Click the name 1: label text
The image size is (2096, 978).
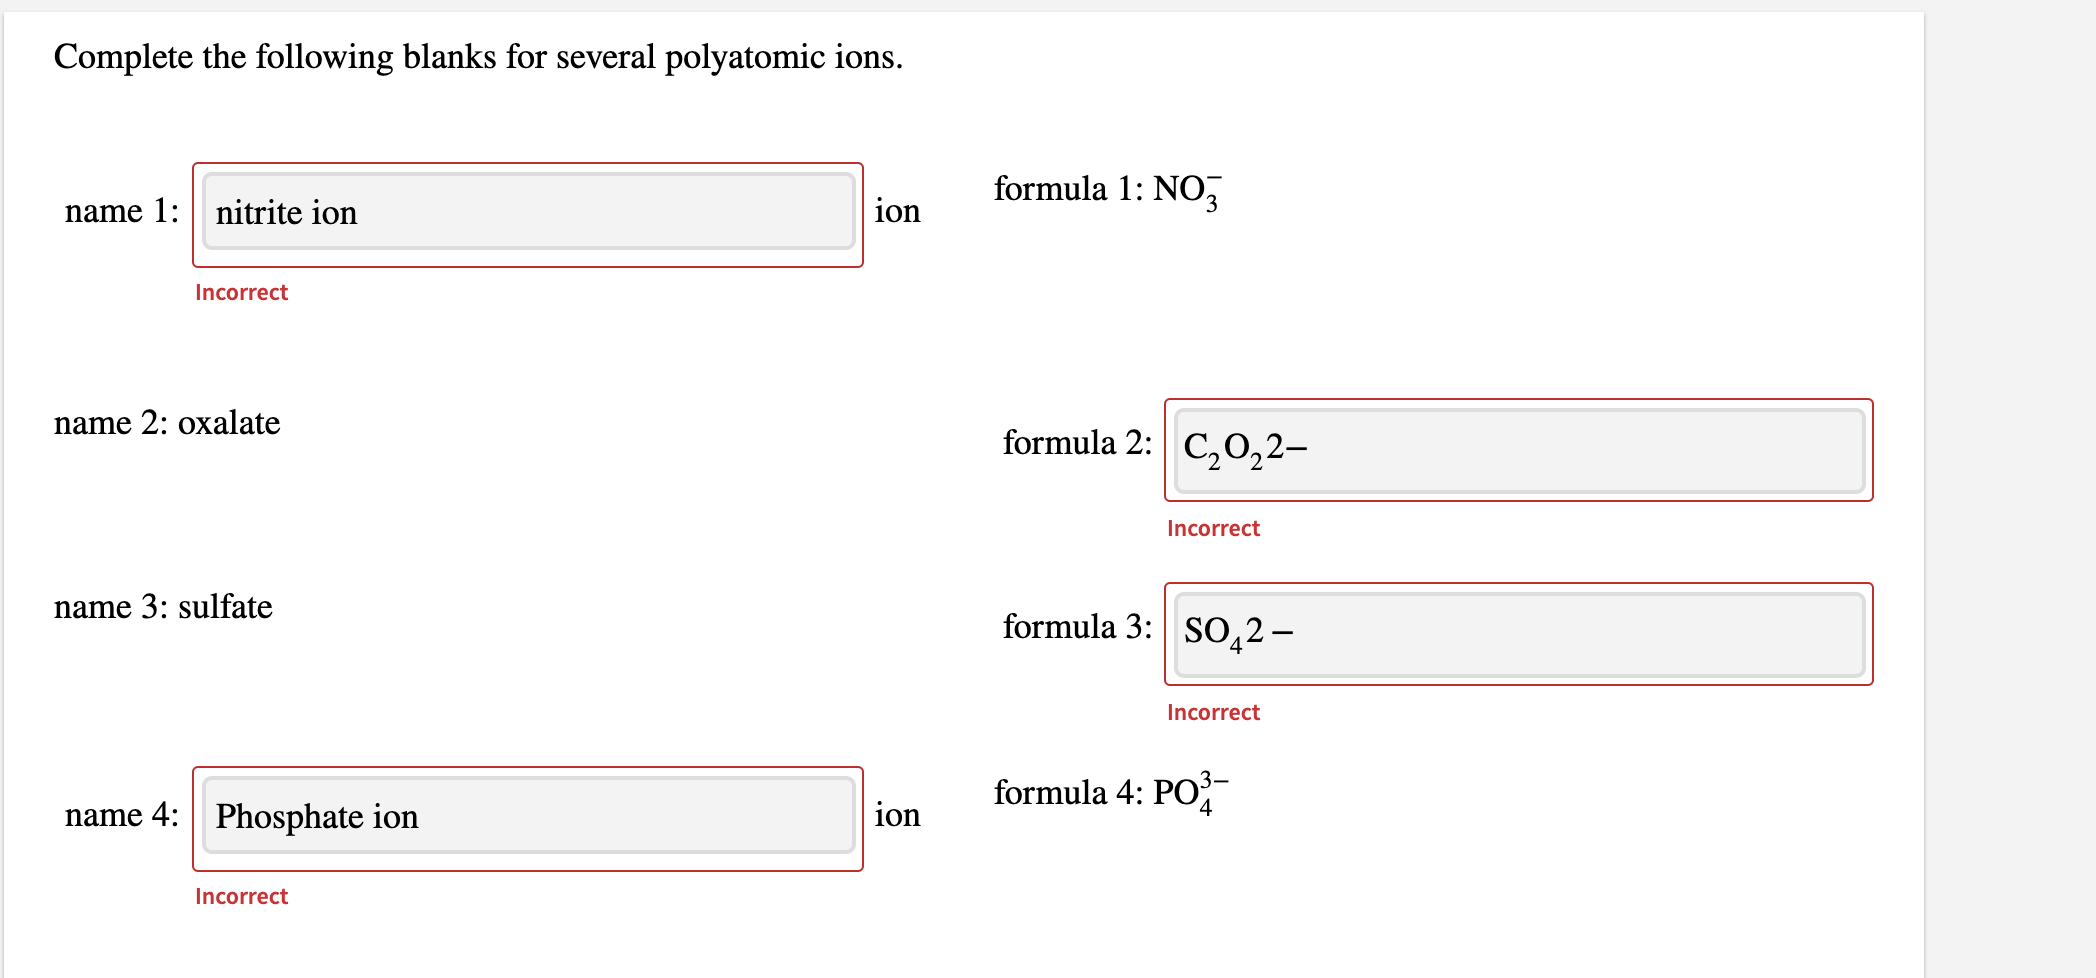click(x=120, y=212)
